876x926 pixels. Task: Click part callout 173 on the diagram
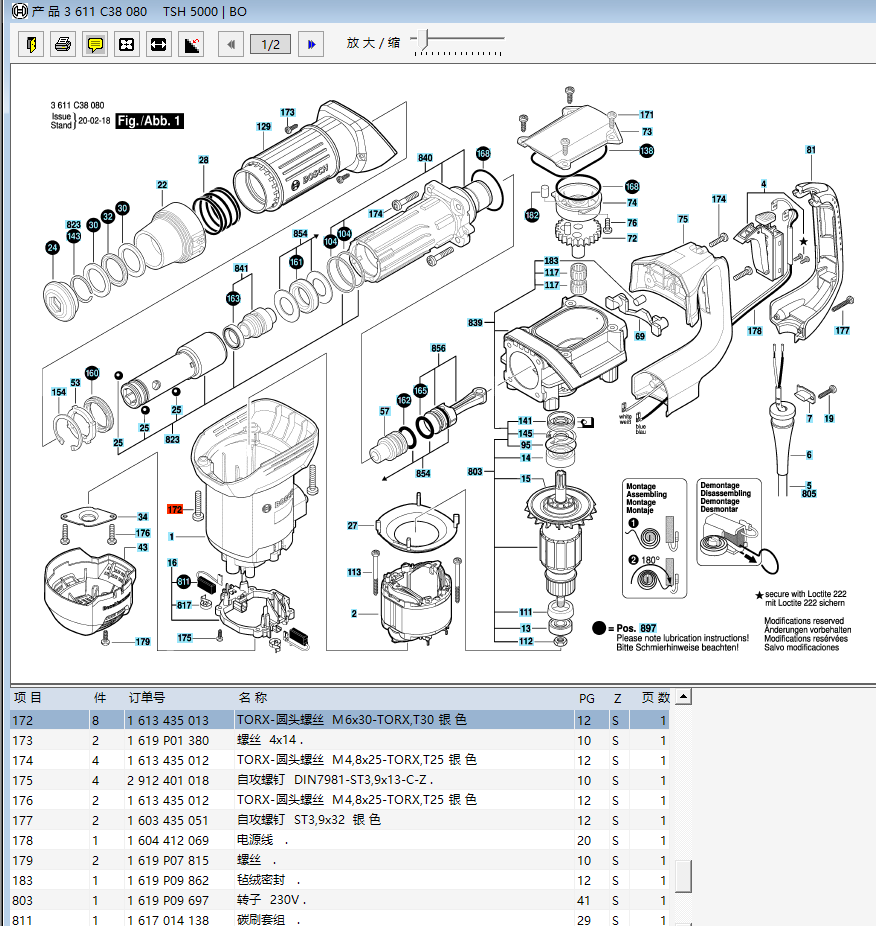tap(288, 112)
